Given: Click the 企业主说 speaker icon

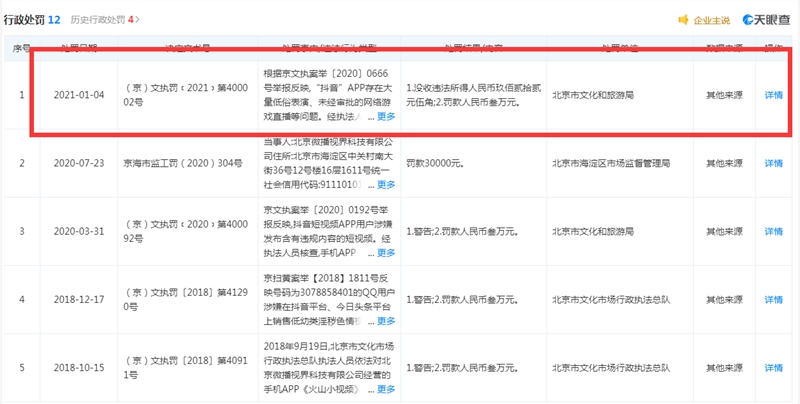Looking at the screenshot, I should [x=683, y=20].
